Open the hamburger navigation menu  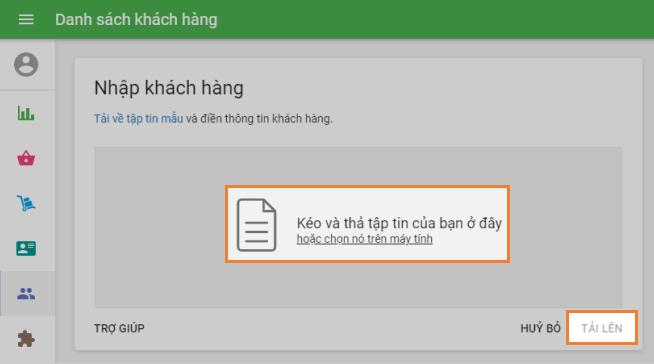click(26, 20)
